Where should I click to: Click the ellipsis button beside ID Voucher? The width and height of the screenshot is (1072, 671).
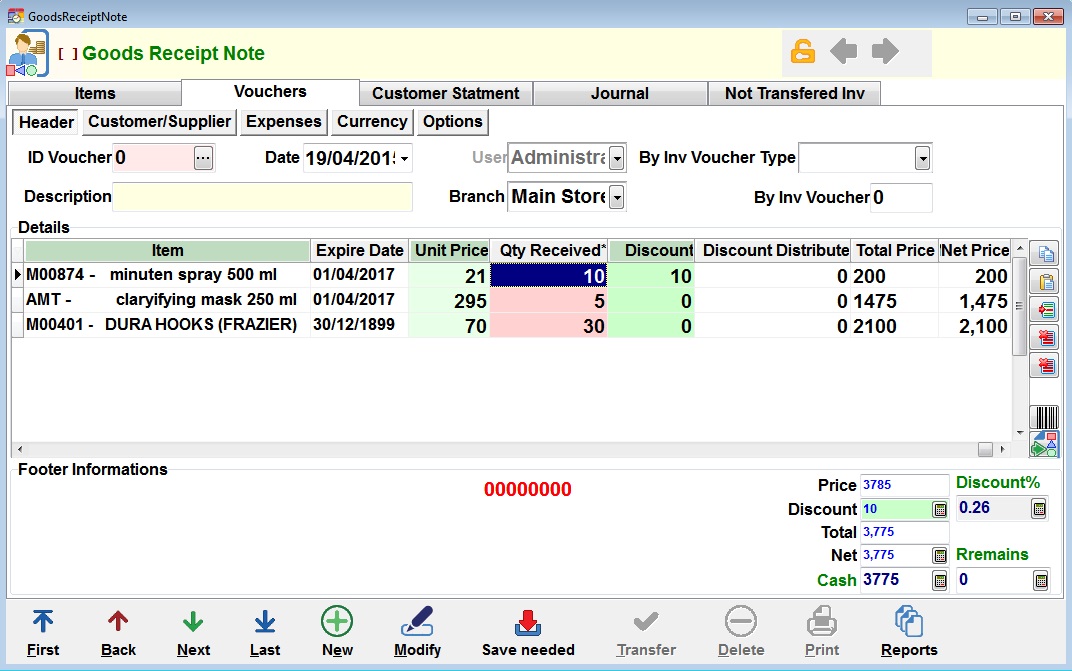(x=203, y=158)
